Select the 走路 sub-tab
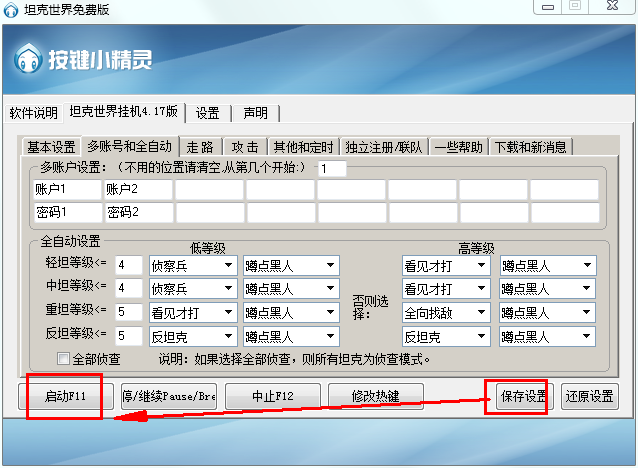The height and width of the screenshot is (468, 638). [201, 147]
